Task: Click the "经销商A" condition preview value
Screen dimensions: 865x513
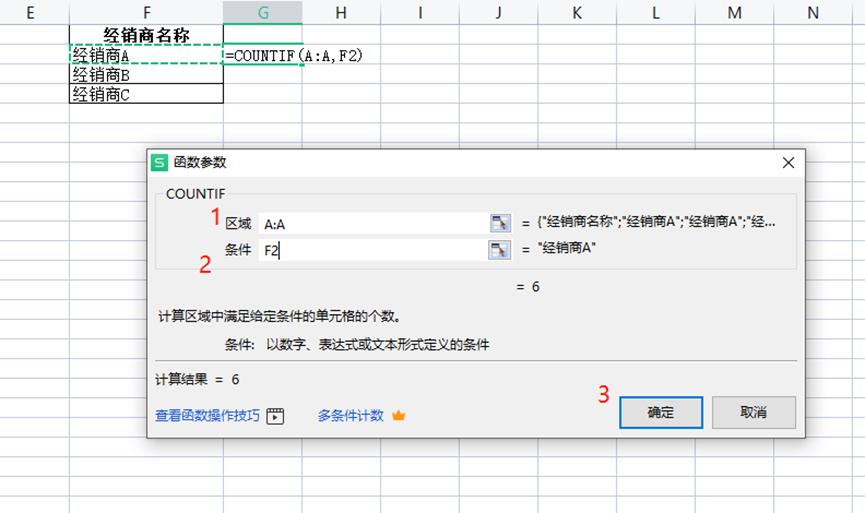Action: [567, 248]
